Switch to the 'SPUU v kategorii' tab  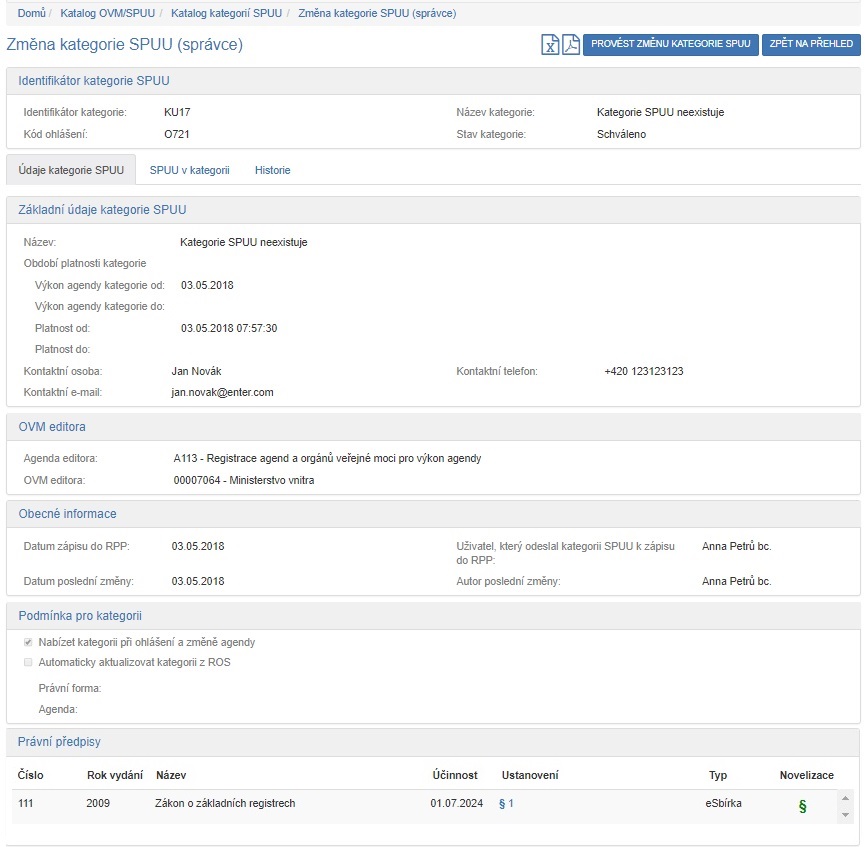tap(189, 170)
